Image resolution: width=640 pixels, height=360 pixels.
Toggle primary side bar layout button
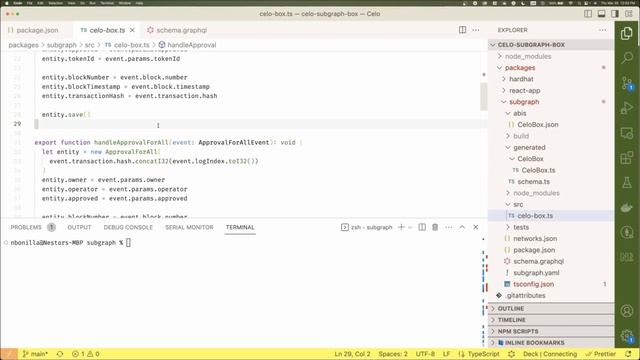[x=588, y=13]
